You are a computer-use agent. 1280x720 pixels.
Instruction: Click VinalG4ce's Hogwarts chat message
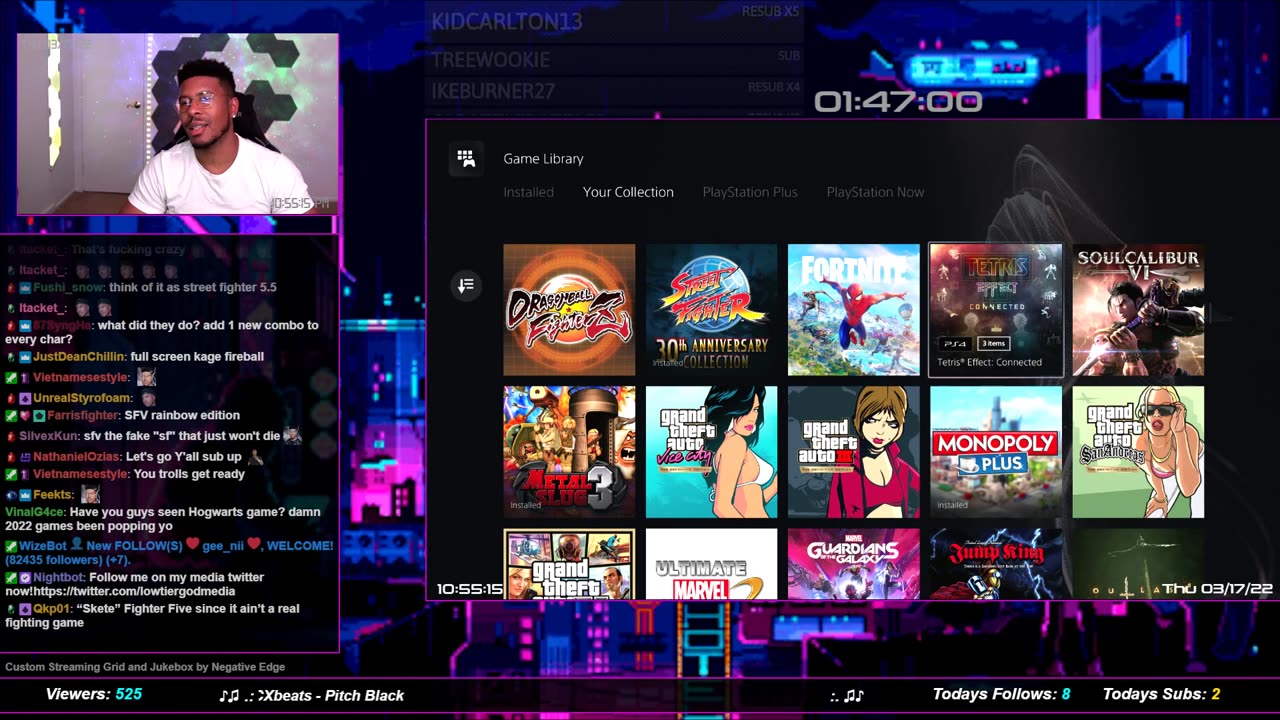(163, 519)
